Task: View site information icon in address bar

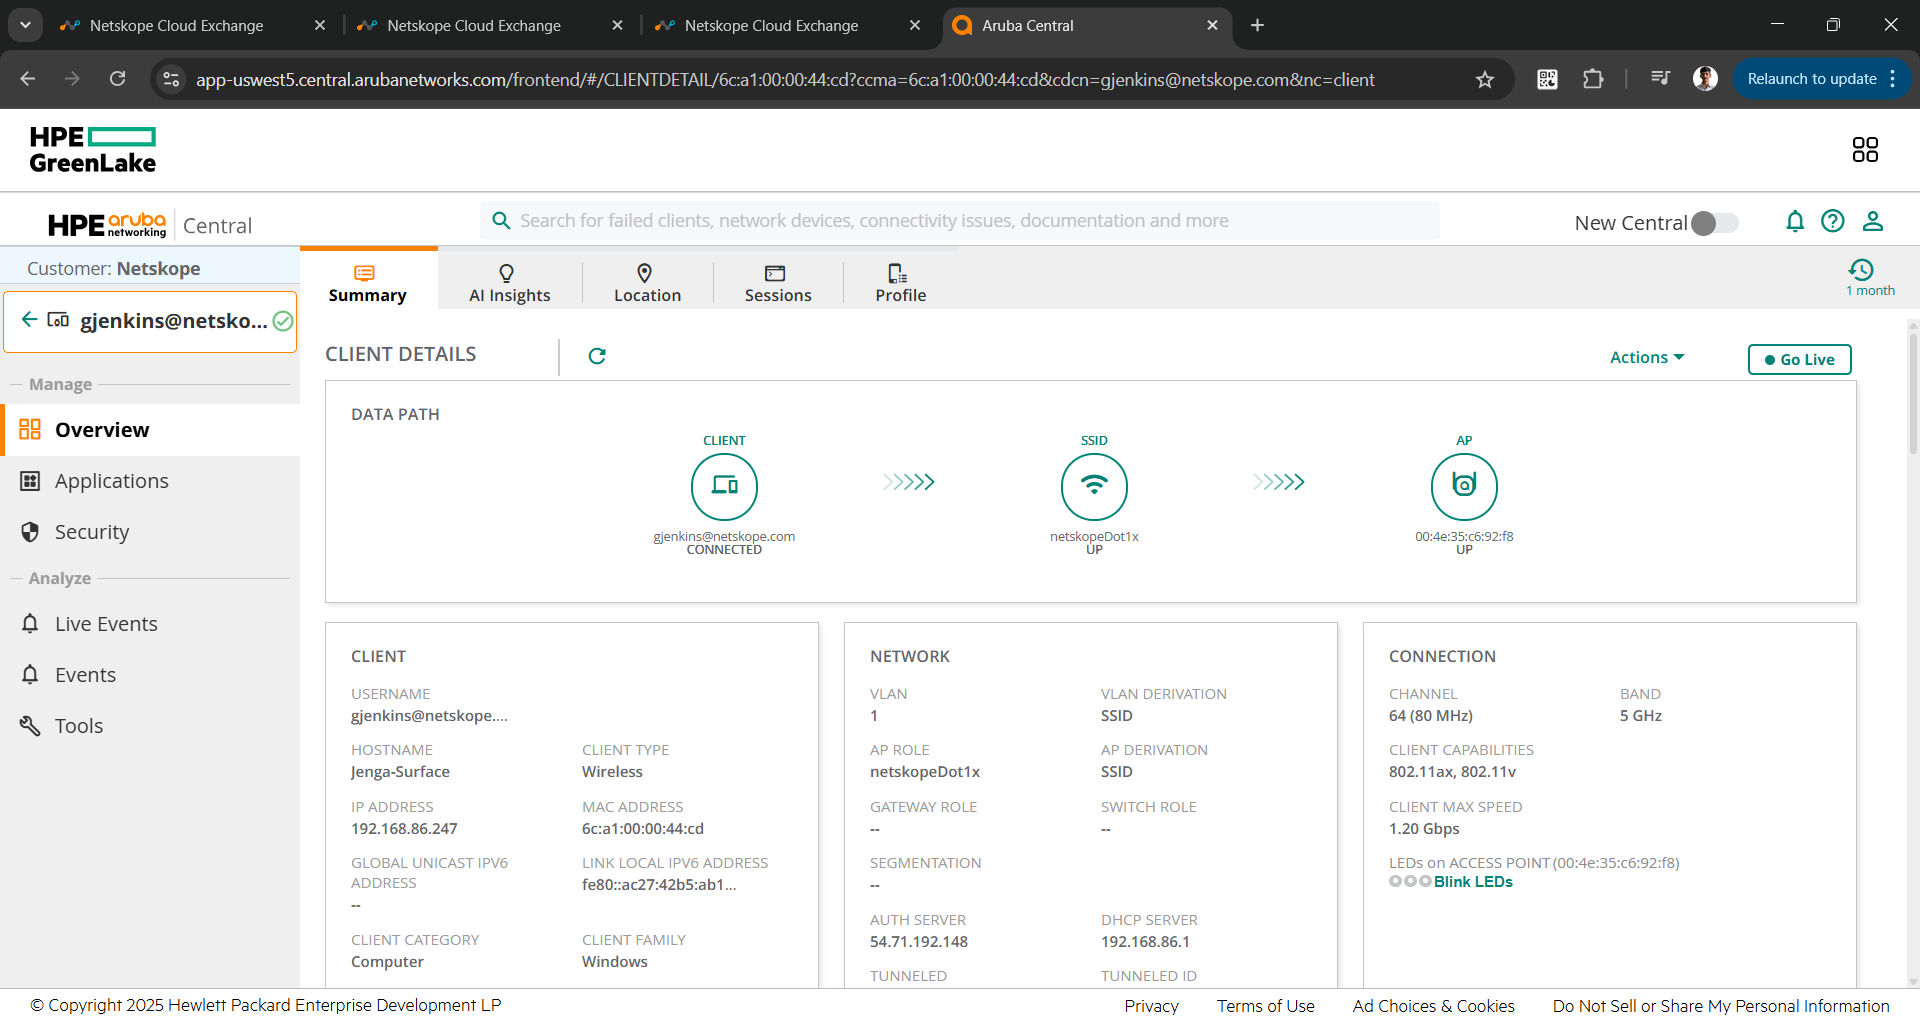Action: coord(172,79)
